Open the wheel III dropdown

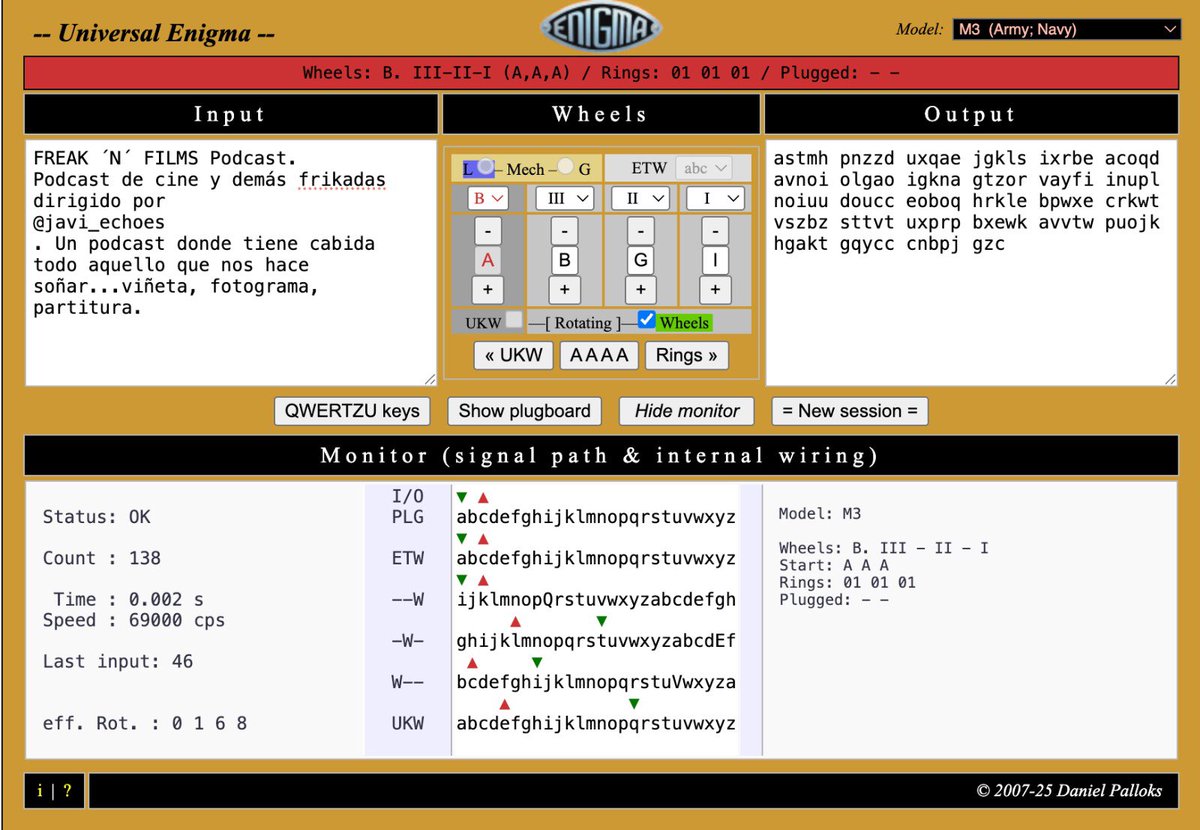pyautogui.click(x=564, y=198)
